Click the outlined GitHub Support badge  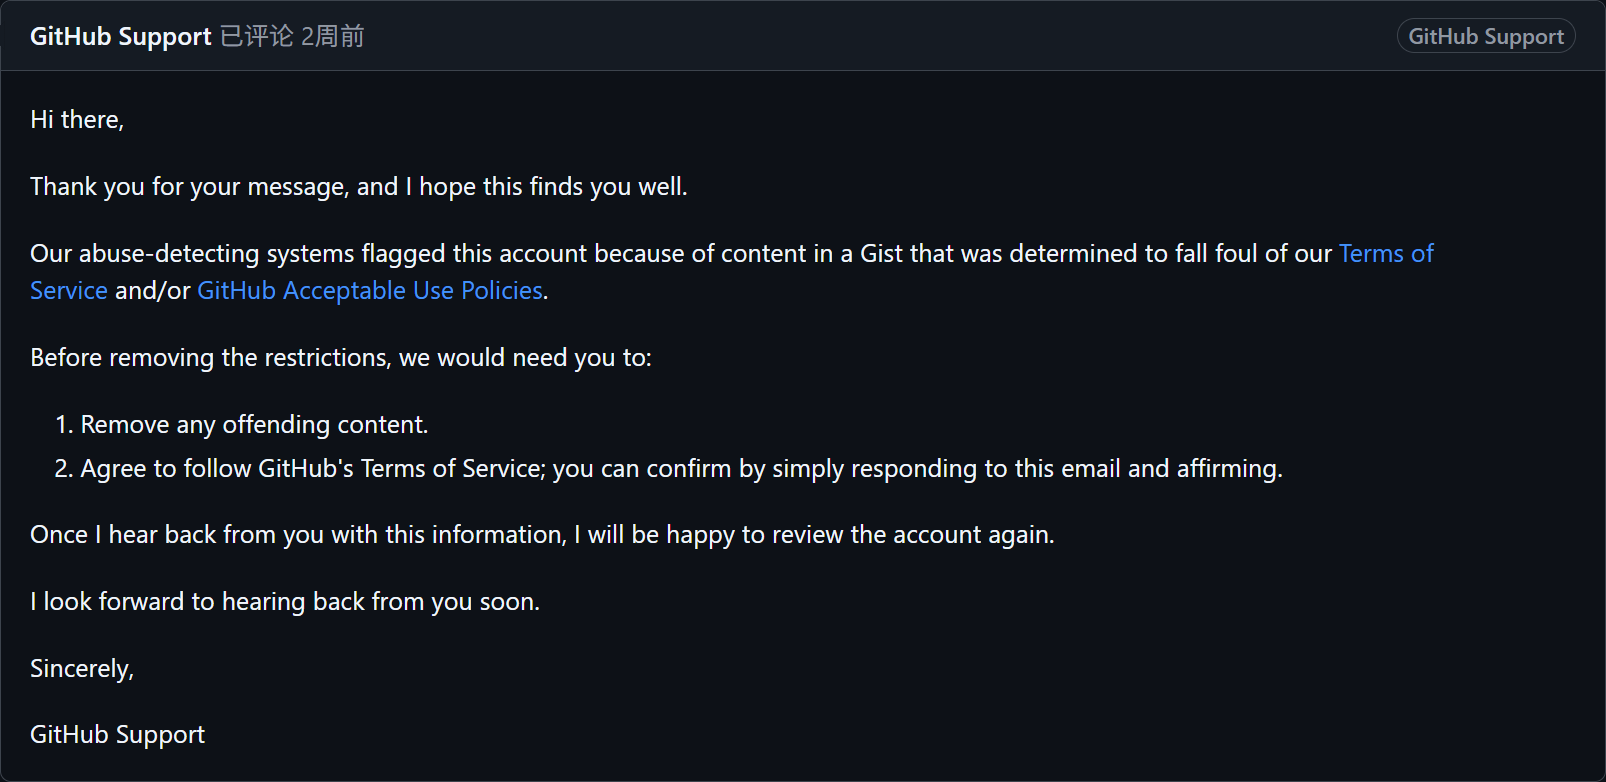(x=1486, y=36)
